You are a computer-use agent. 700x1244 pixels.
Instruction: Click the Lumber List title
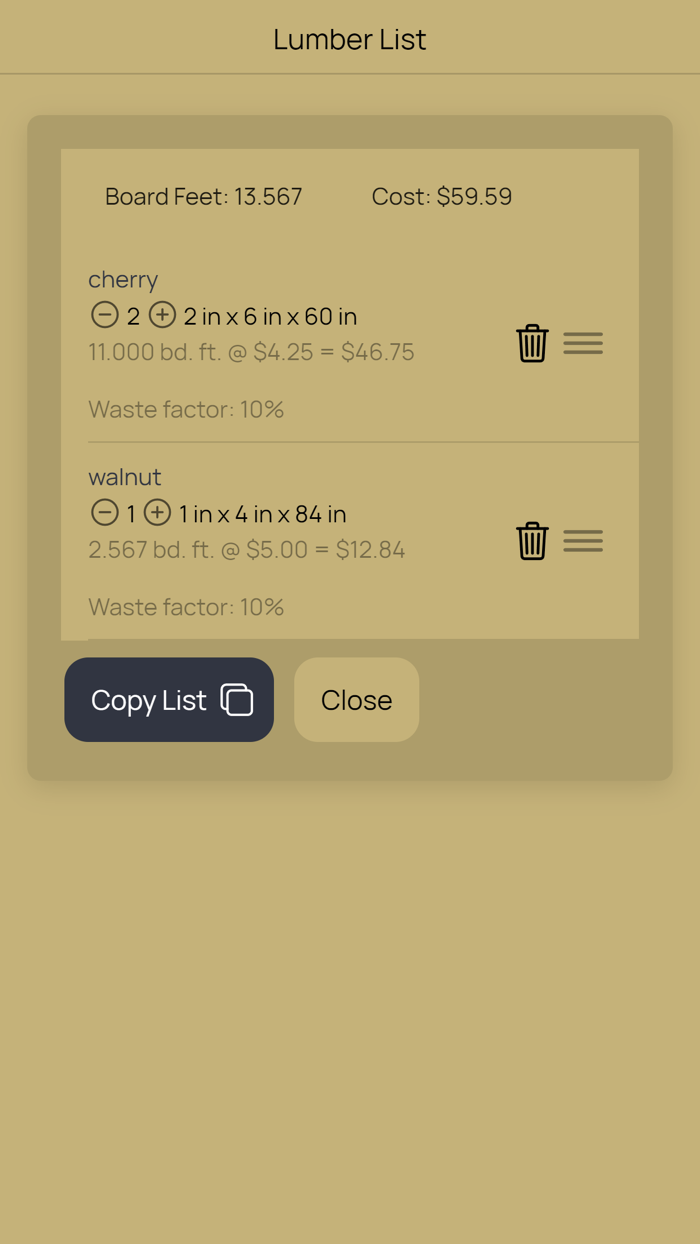[x=349, y=39]
